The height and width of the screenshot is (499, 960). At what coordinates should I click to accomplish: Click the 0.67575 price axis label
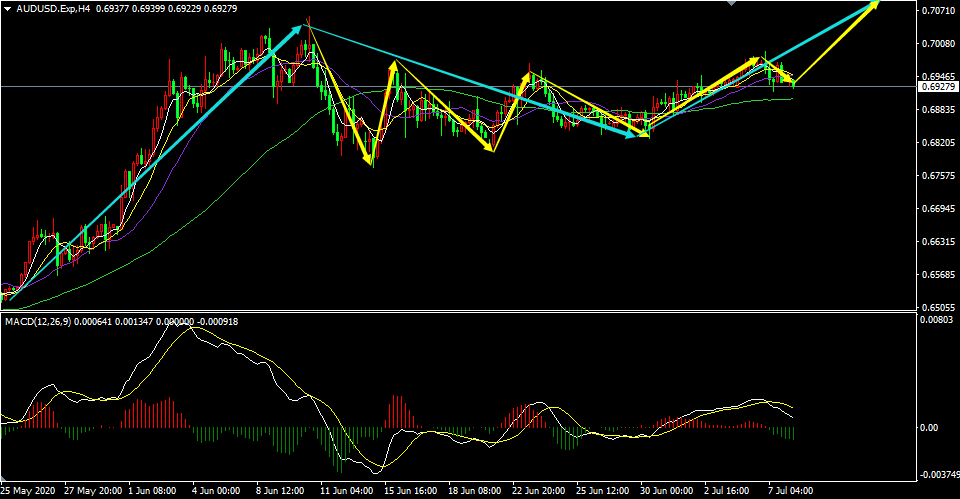tap(939, 176)
